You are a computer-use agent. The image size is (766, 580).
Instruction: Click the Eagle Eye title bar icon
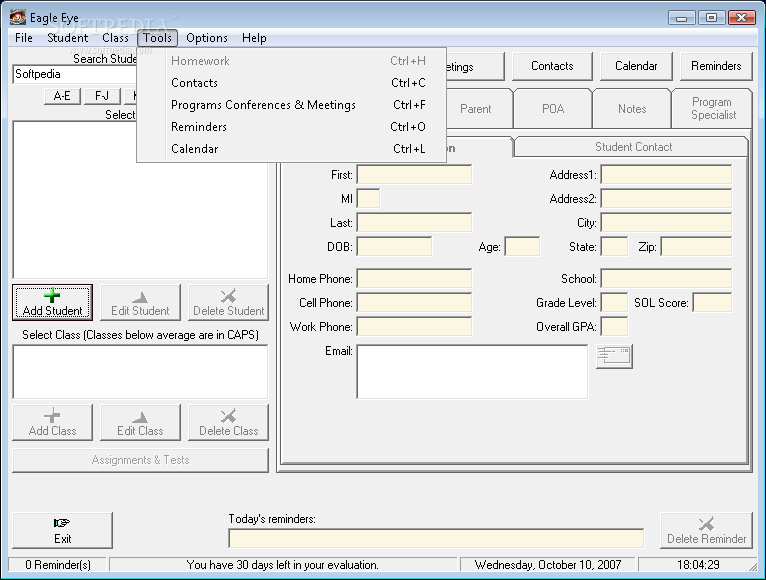coord(17,17)
